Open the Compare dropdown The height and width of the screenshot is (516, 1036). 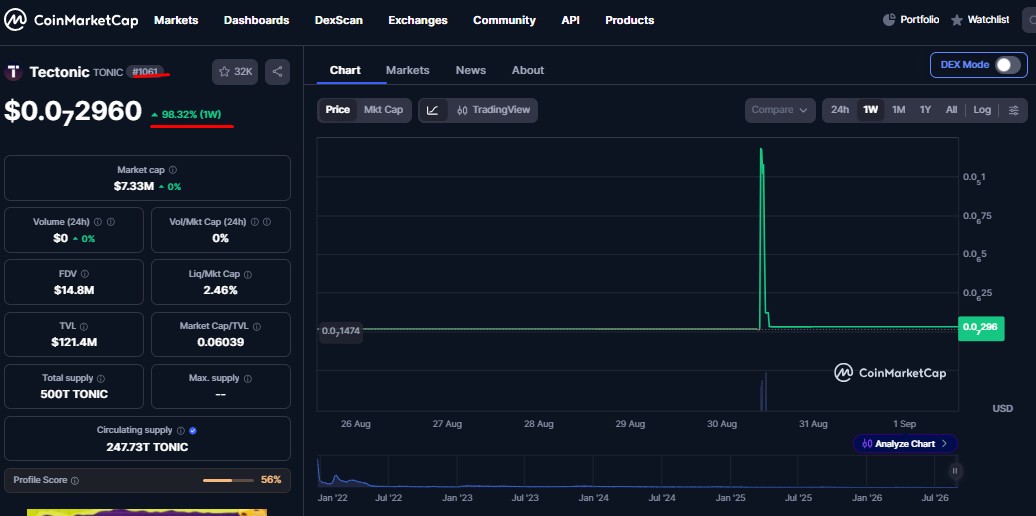(780, 110)
